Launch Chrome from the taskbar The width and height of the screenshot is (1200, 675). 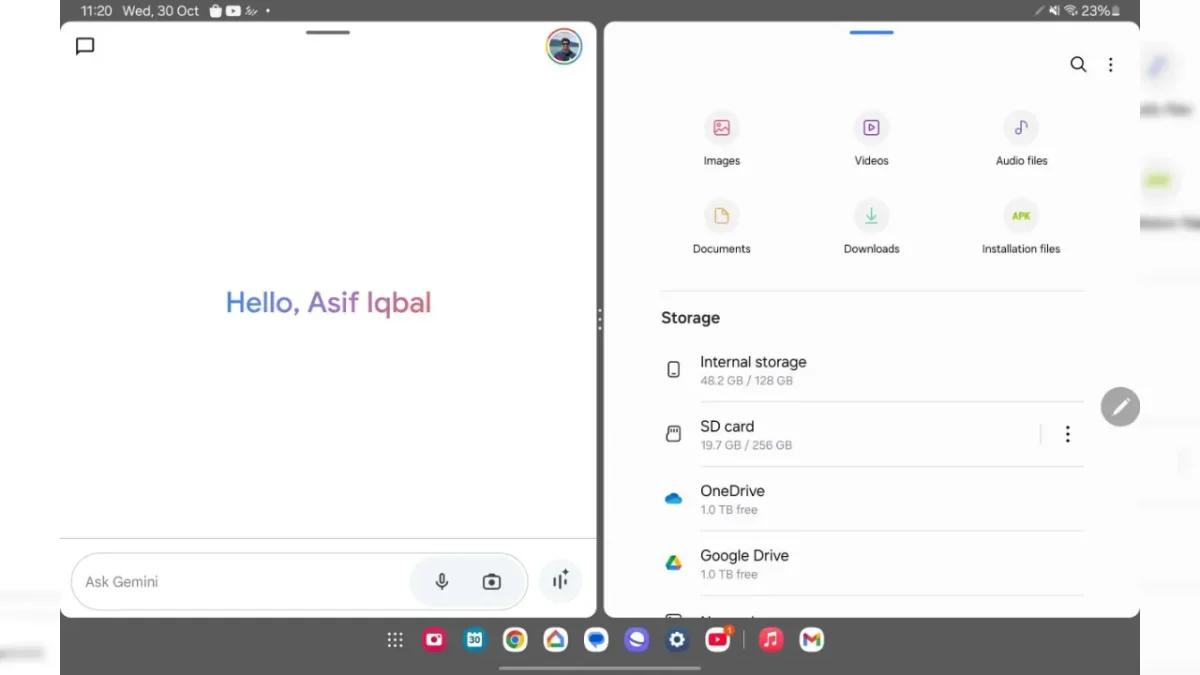pyautogui.click(x=515, y=640)
